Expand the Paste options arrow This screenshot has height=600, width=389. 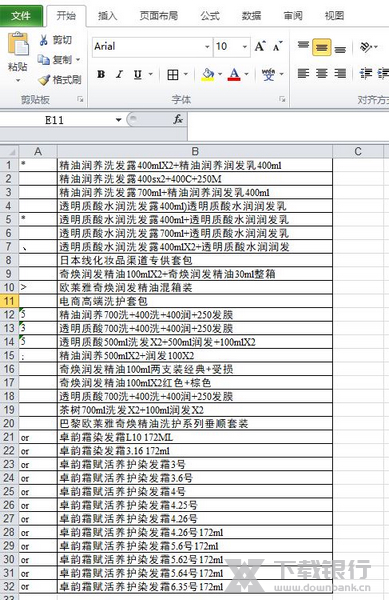click(18, 81)
